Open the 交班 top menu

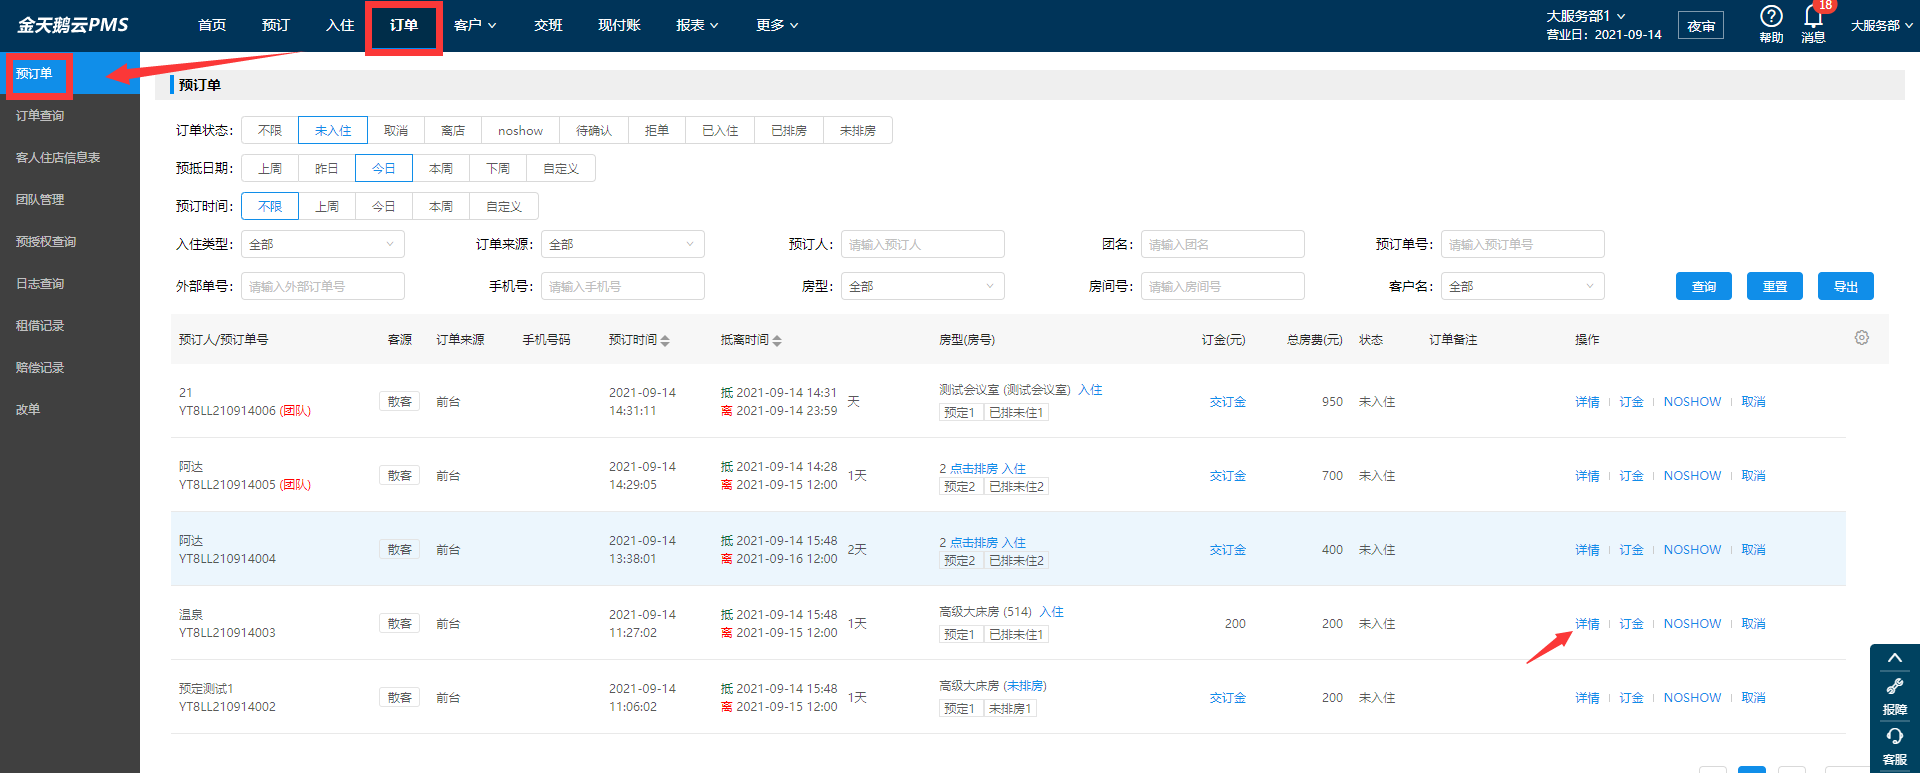click(x=548, y=25)
